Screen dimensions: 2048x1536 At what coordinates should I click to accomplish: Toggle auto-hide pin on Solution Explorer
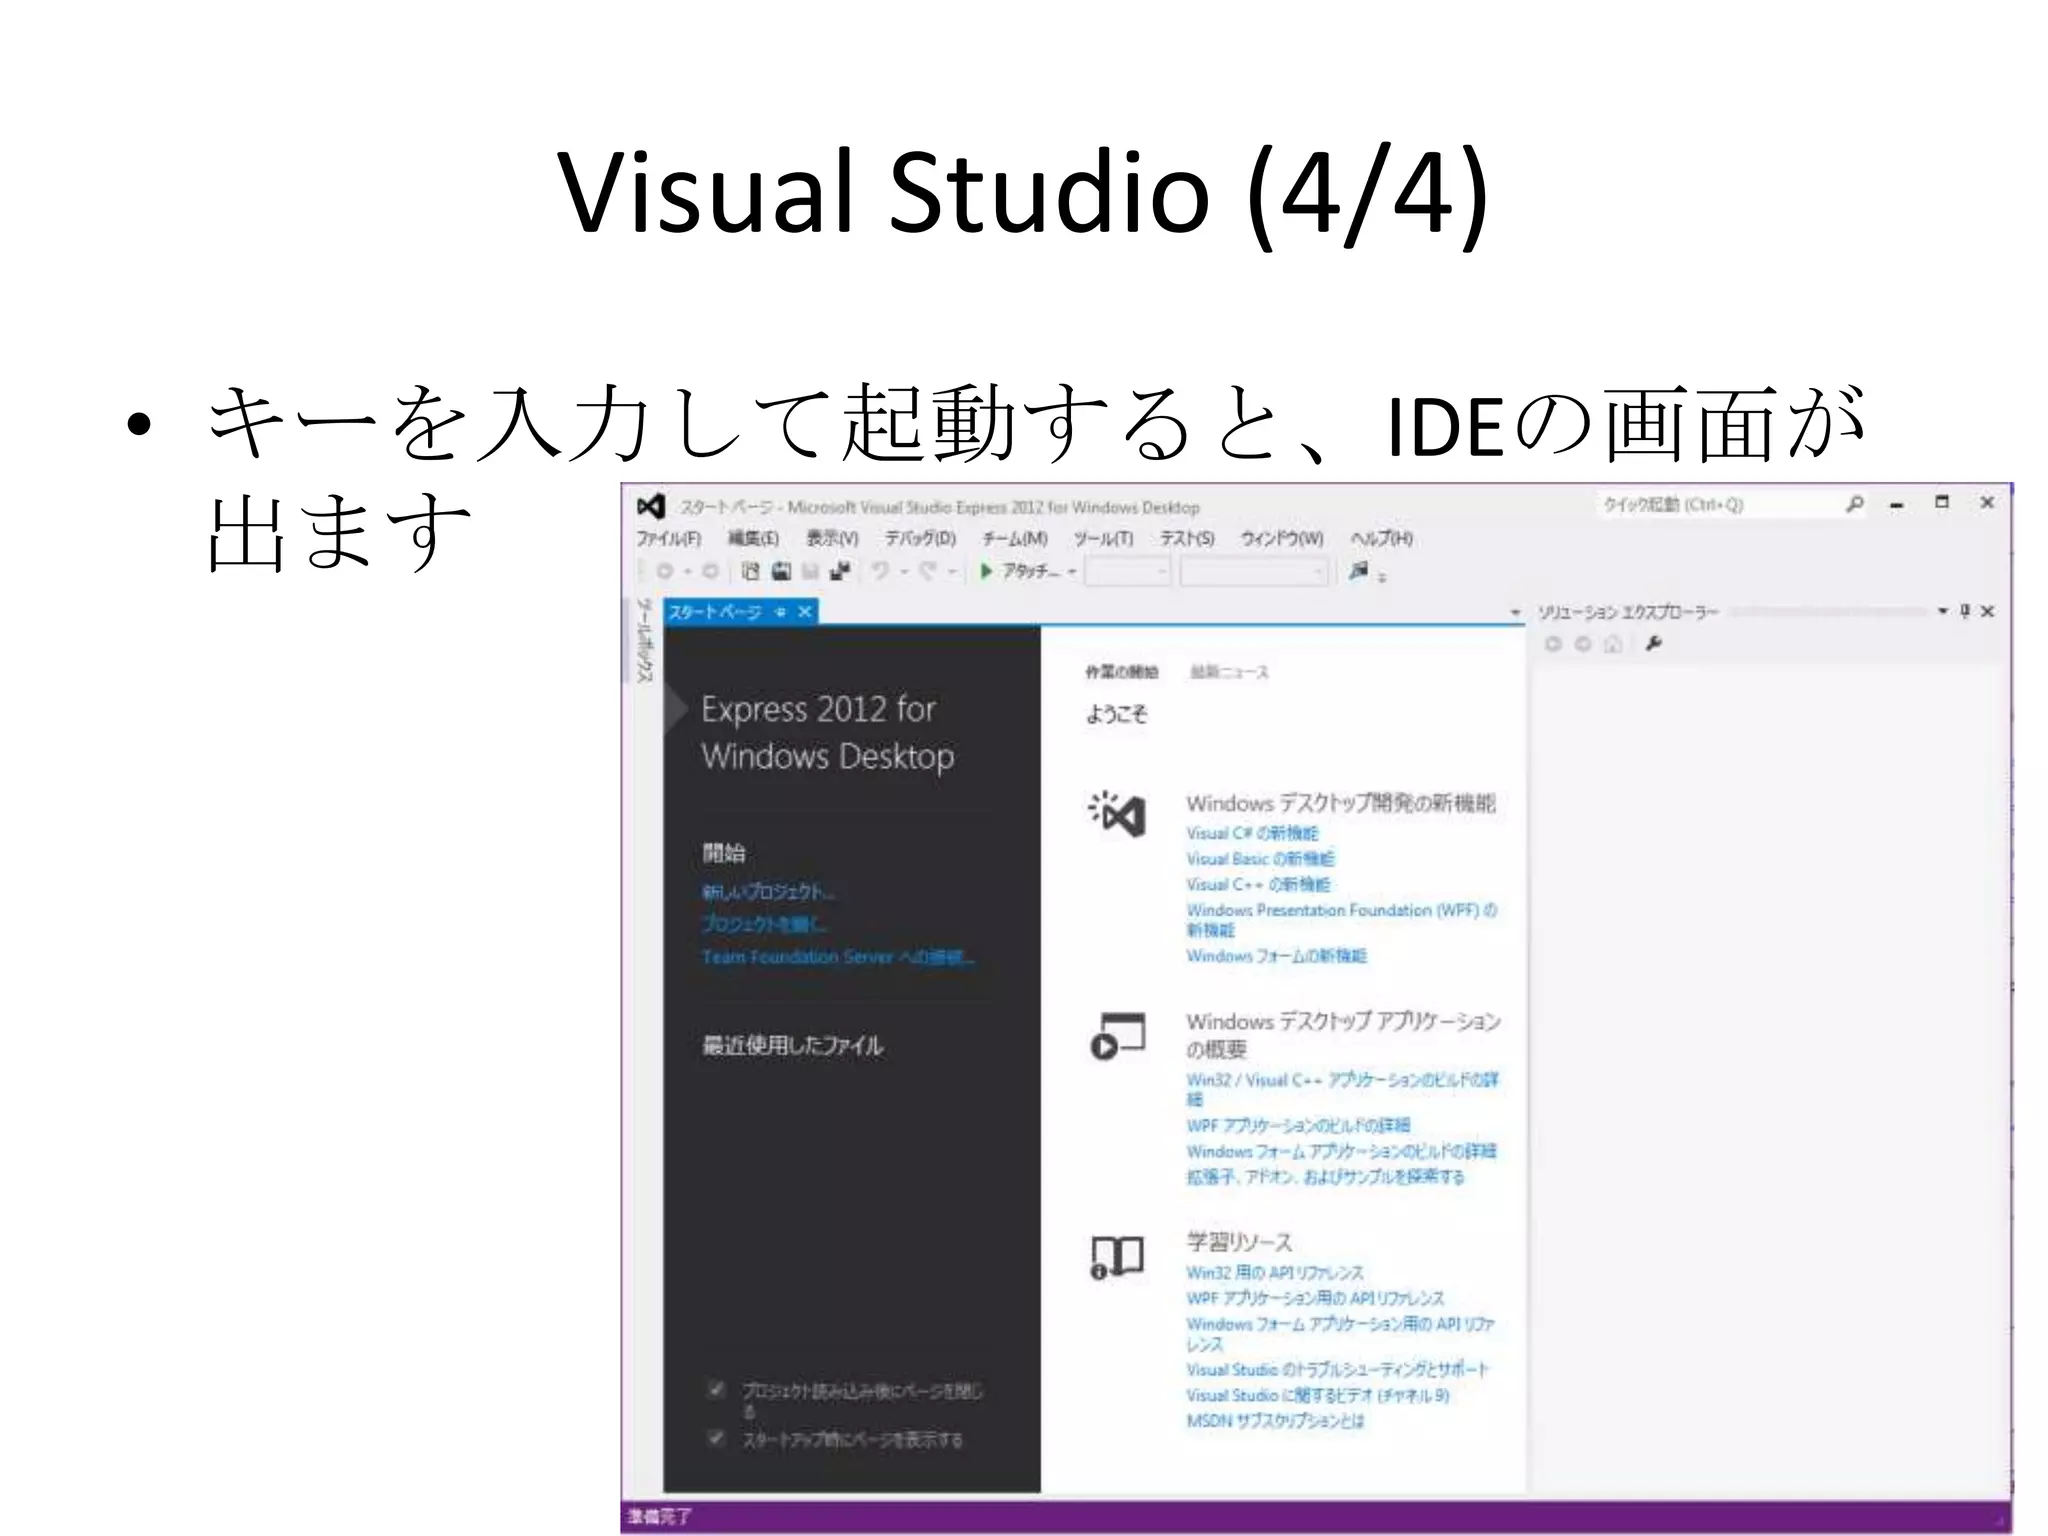pos(1965,611)
